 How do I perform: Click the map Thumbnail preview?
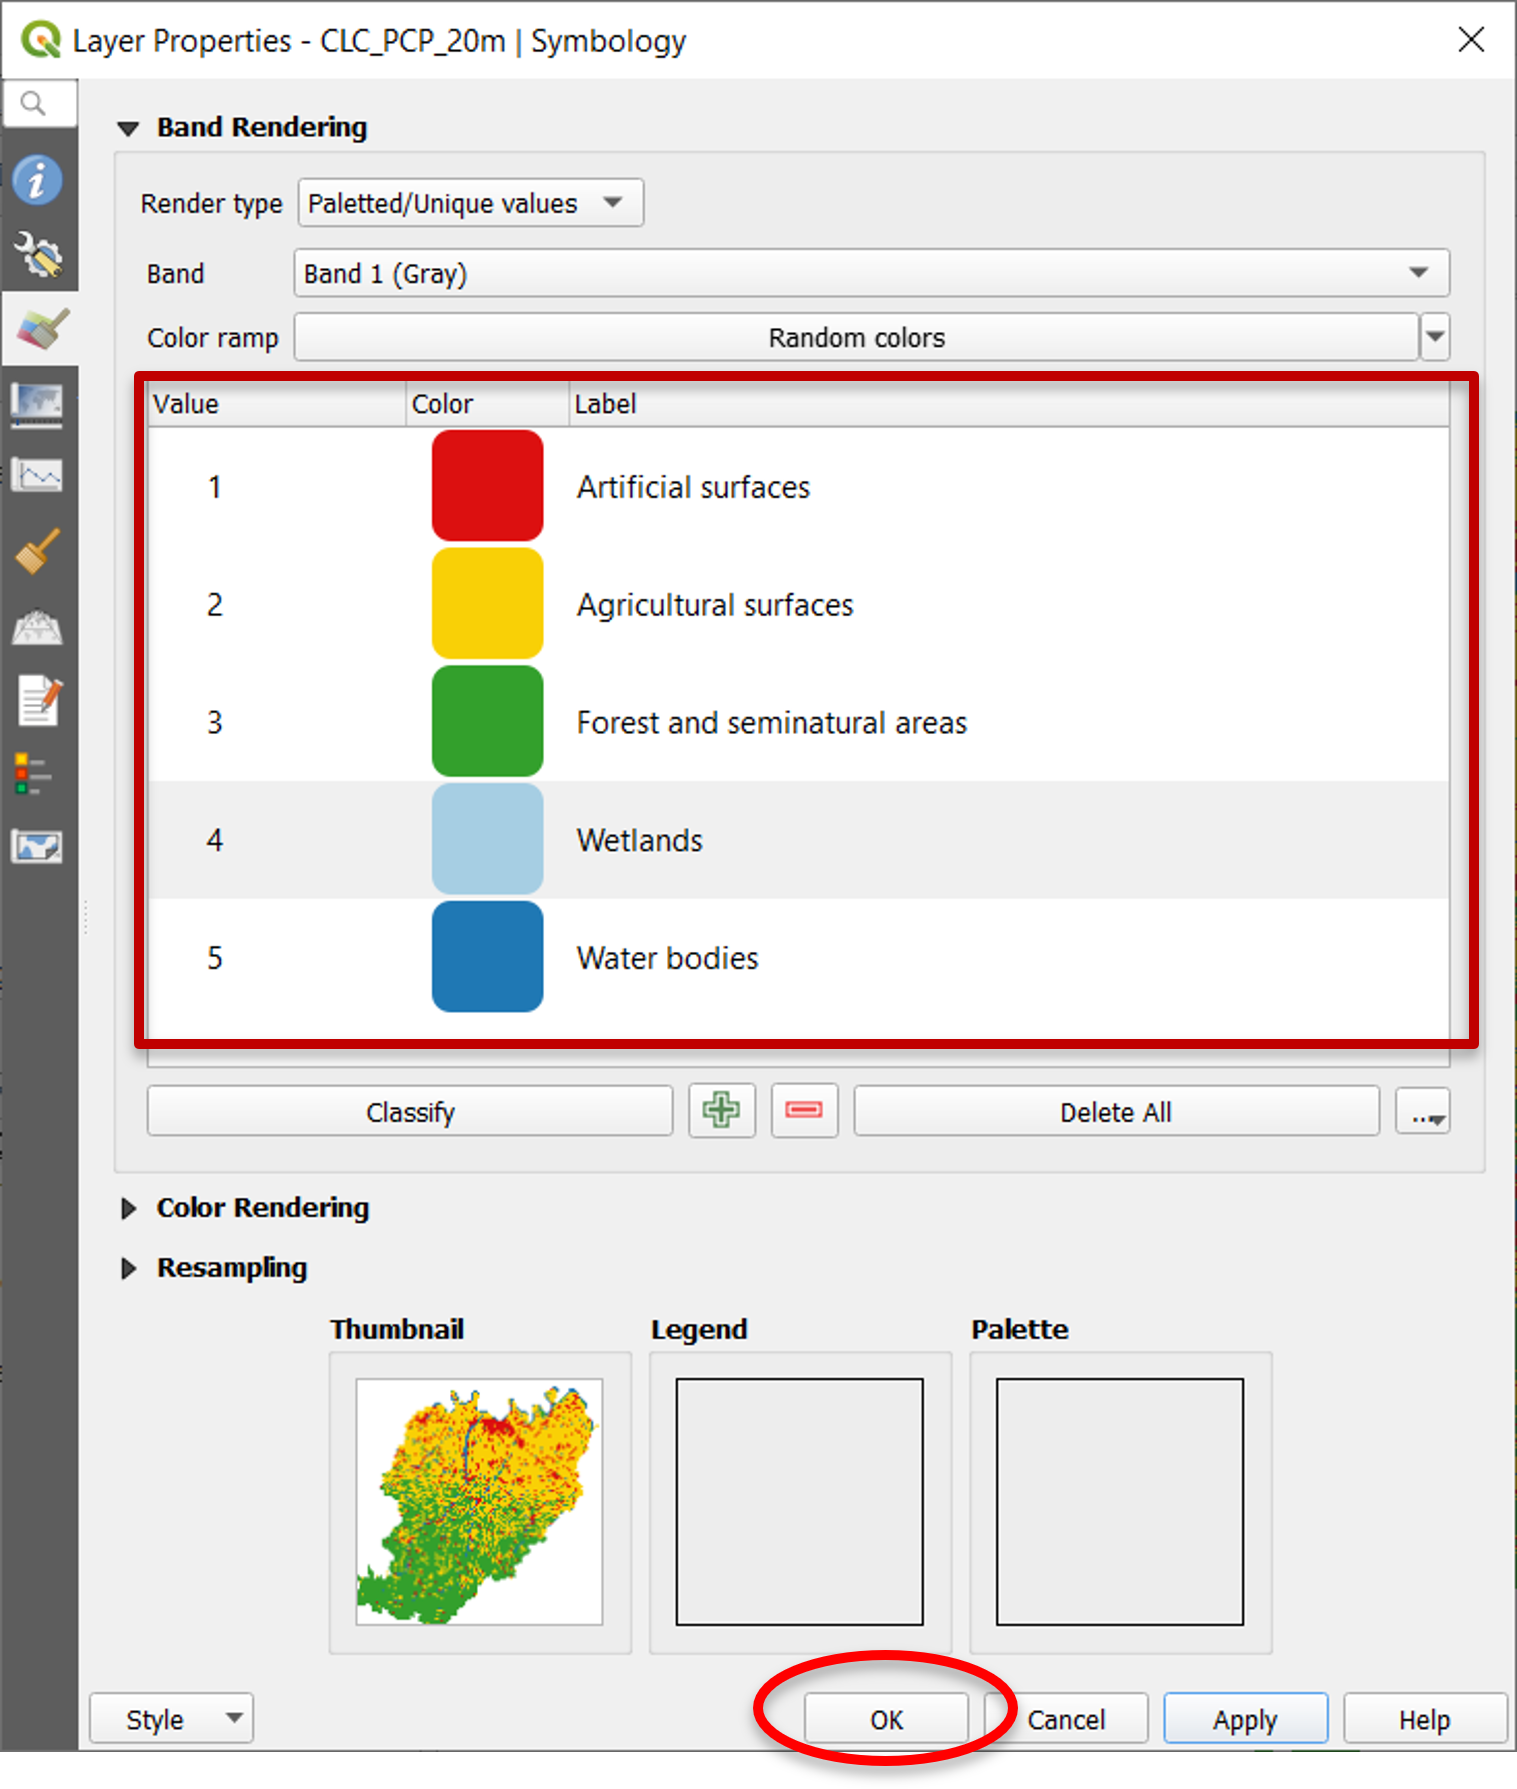point(480,1502)
